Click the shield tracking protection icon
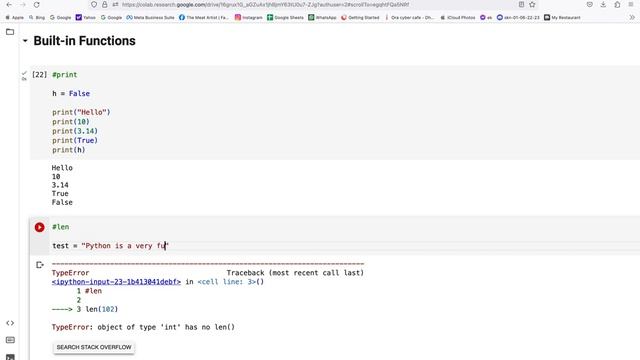 coord(94,4)
